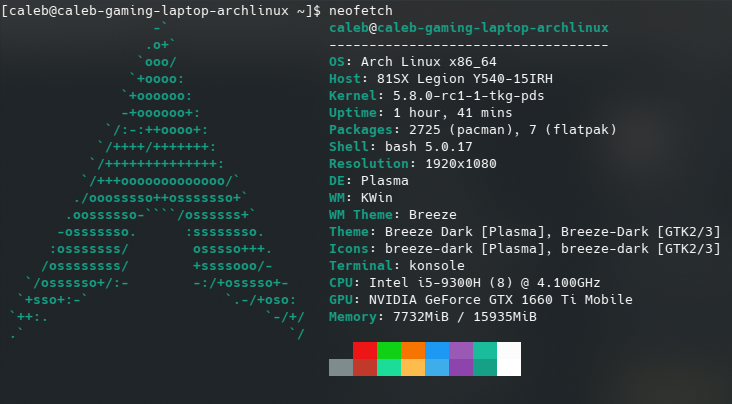Viewport: 732px width, 404px height.
Task: Click the typed 'neofetch' command
Action: 361,10
